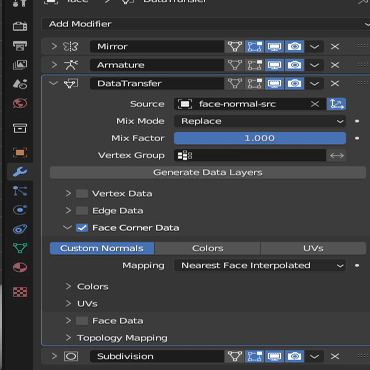370x370 pixels.
Task: Click the Vertex Group field icon
Action: 185,155
